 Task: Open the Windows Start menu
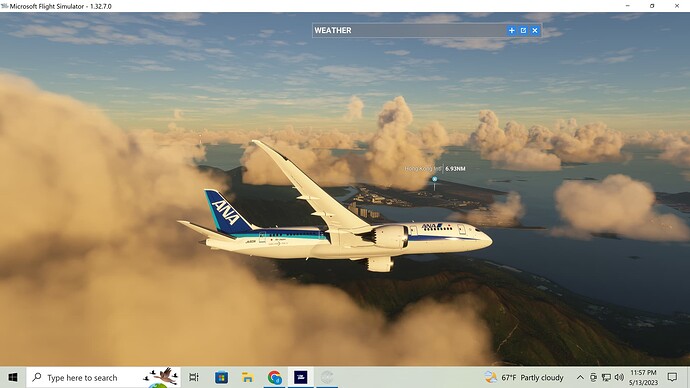click(x=13, y=377)
